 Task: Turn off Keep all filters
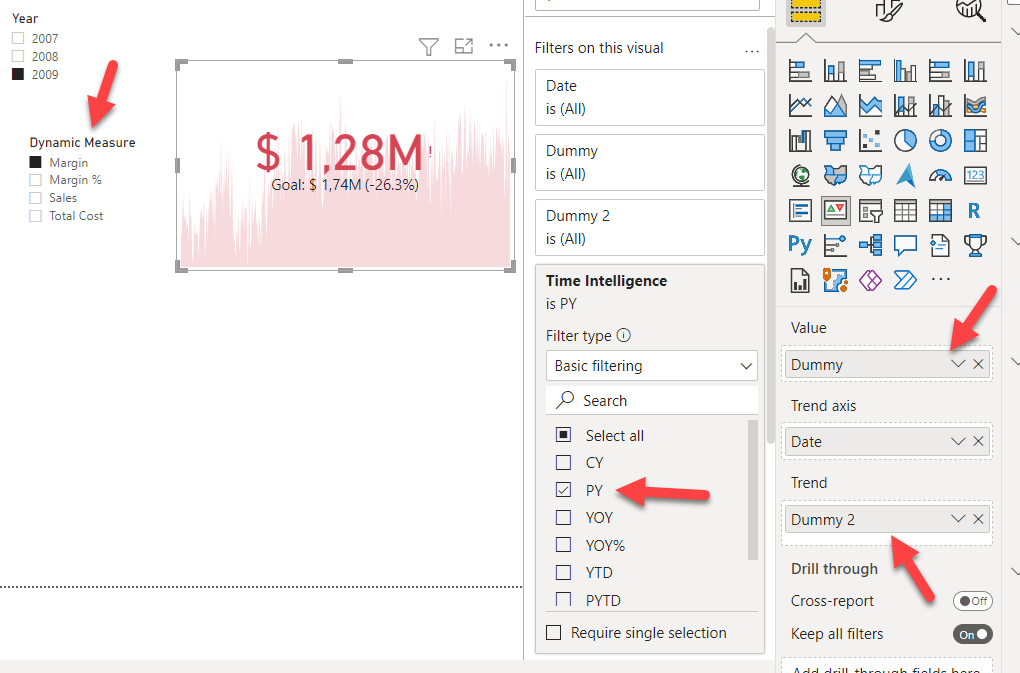point(973,634)
